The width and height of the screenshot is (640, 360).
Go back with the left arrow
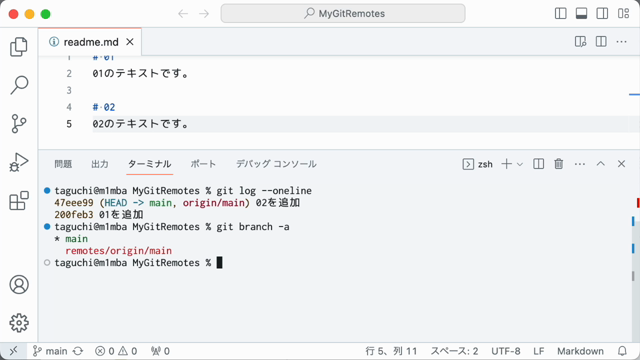pos(183,13)
